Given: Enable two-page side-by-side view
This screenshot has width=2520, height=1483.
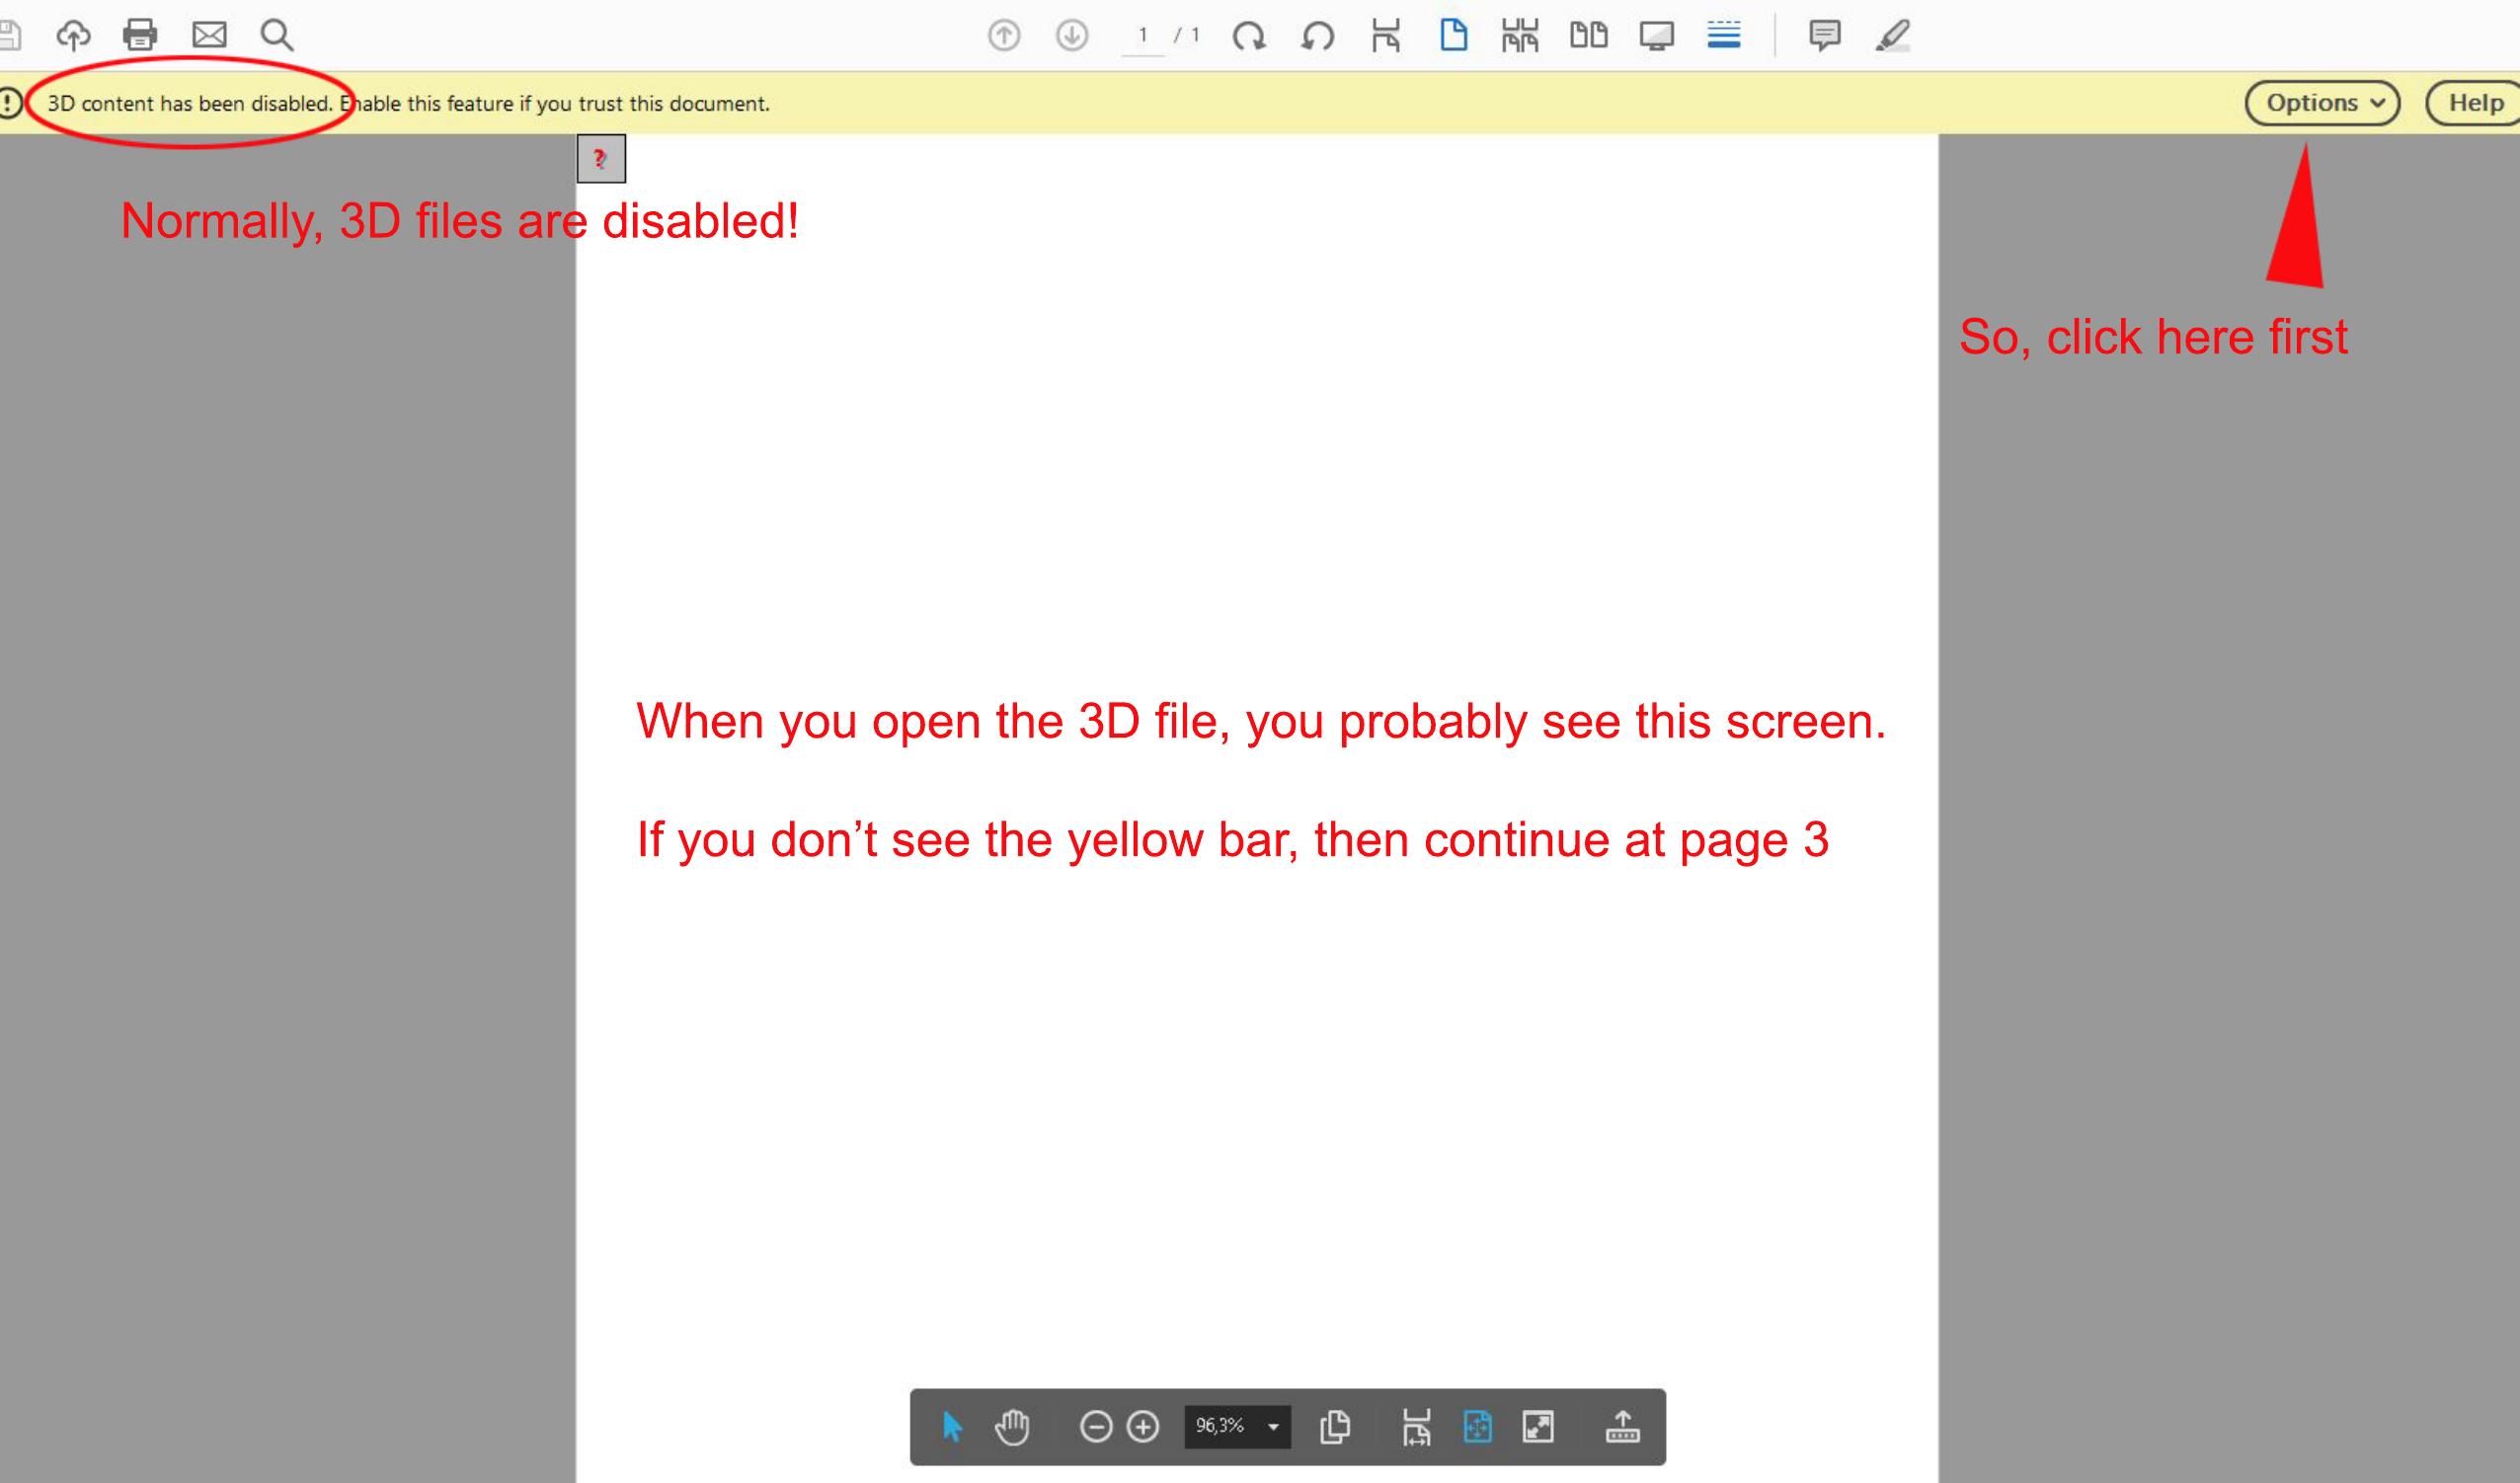Looking at the screenshot, I should pos(1588,35).
